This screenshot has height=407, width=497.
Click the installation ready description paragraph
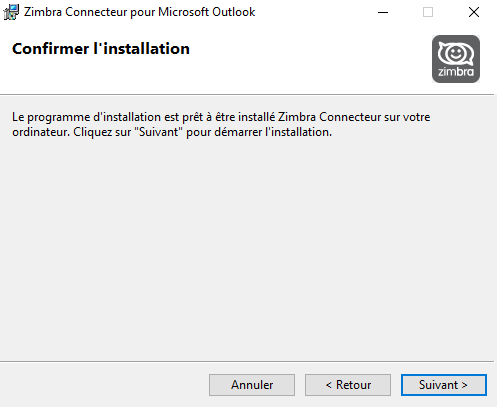[x=221, y=124]
